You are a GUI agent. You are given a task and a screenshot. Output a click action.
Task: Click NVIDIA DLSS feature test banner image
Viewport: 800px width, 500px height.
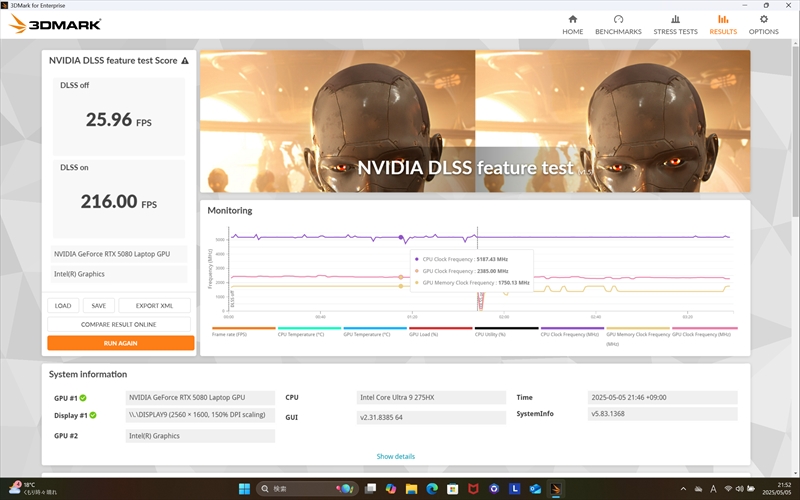click(x=475, y=121)
